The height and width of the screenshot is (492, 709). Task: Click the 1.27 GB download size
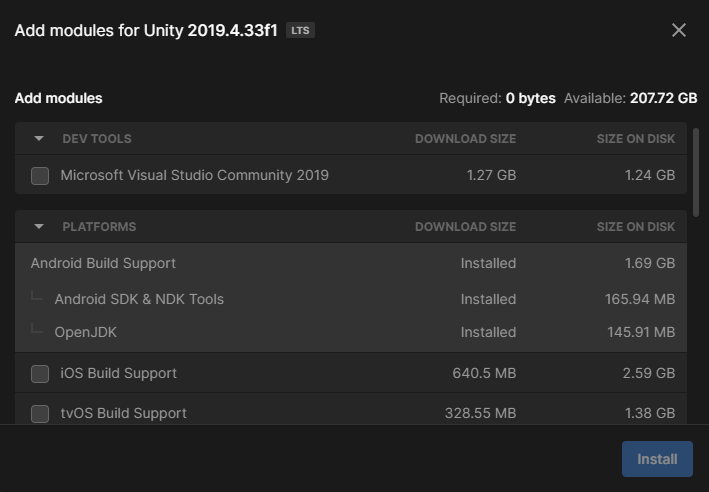491,175
